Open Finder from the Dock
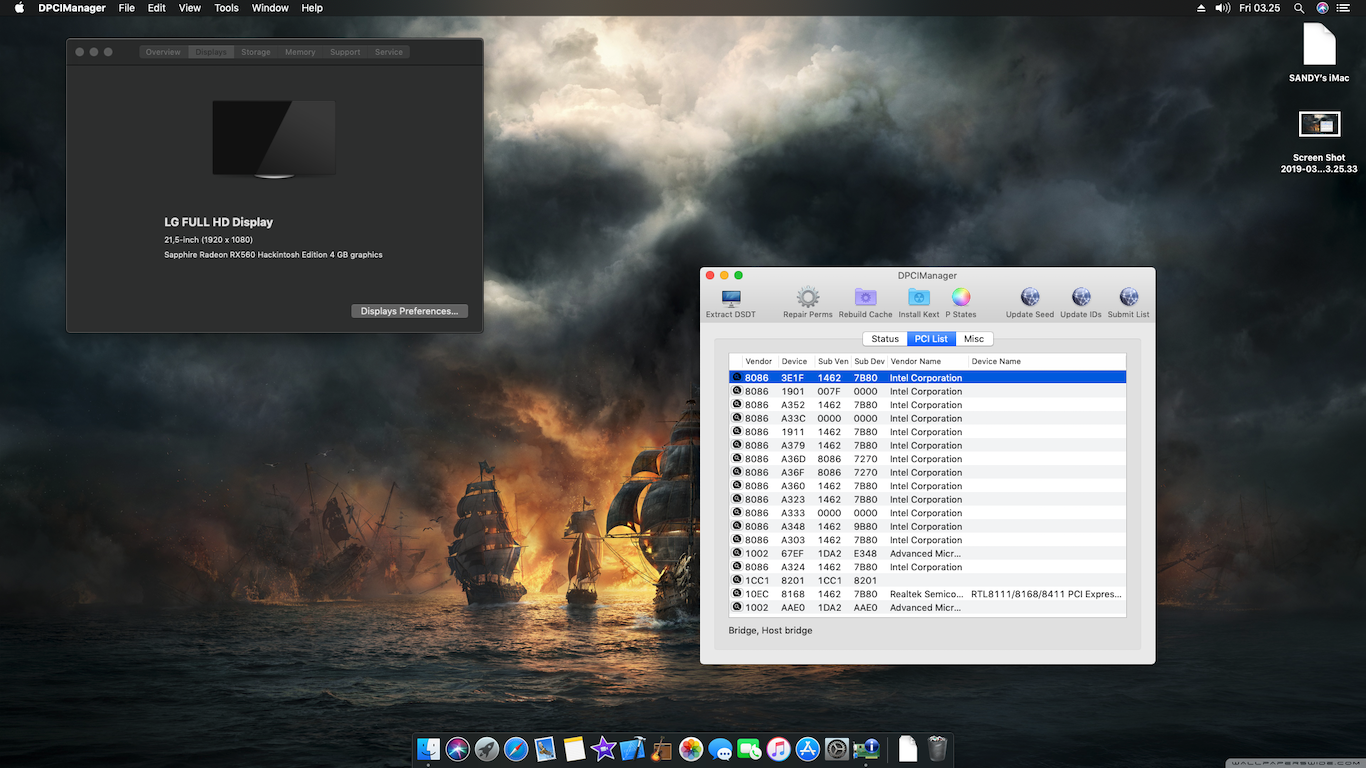The image size is (1366, 768). tap(428, 749)
